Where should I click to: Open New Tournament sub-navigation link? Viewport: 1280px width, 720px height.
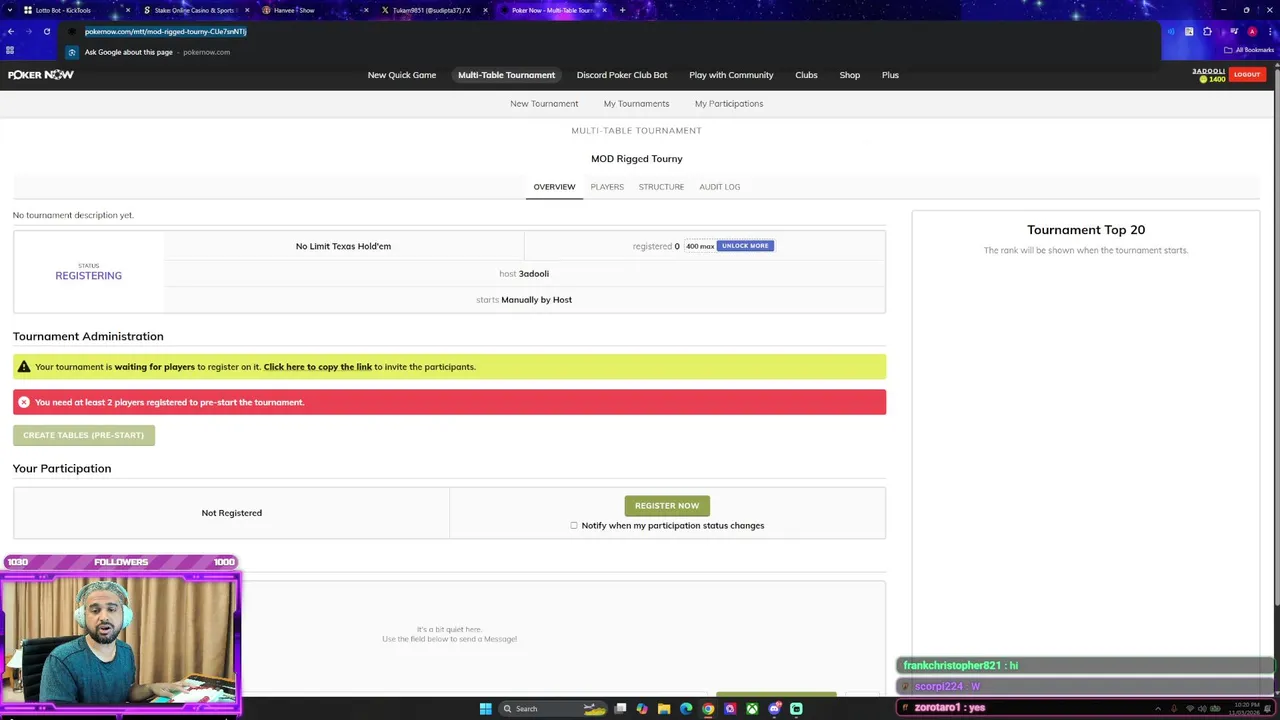tap(544, 103)
